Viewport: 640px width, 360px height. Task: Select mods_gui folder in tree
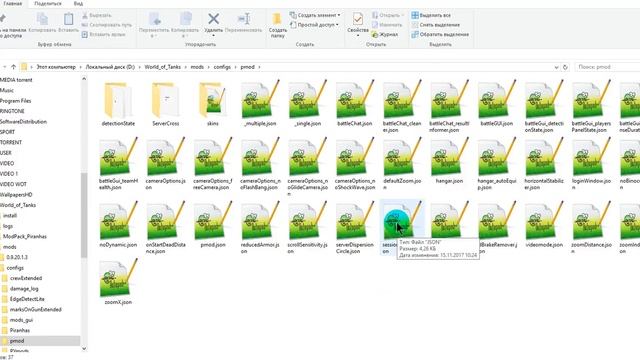[x=21, y=320]
